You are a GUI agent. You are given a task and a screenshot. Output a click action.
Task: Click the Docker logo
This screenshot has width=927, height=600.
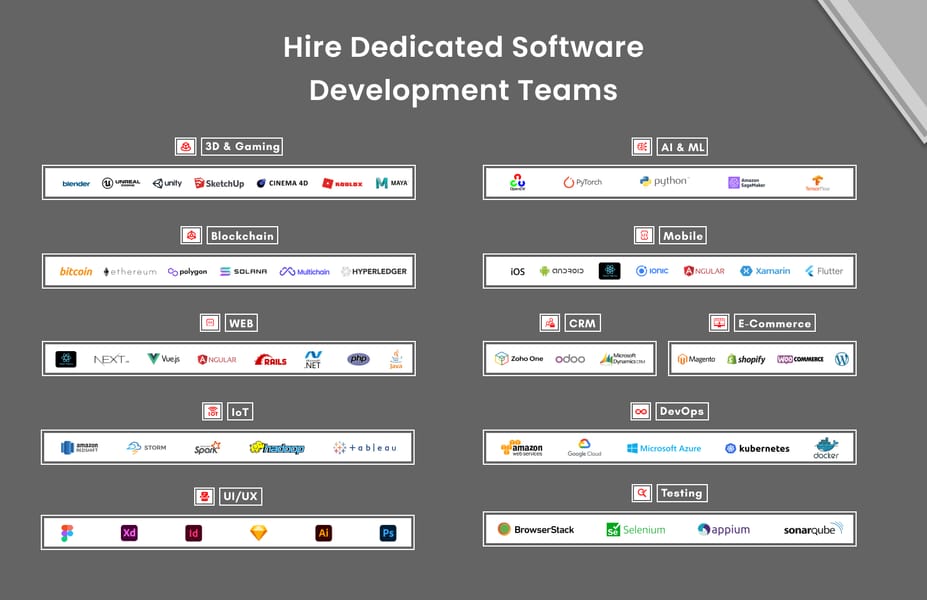click(826, 448)
